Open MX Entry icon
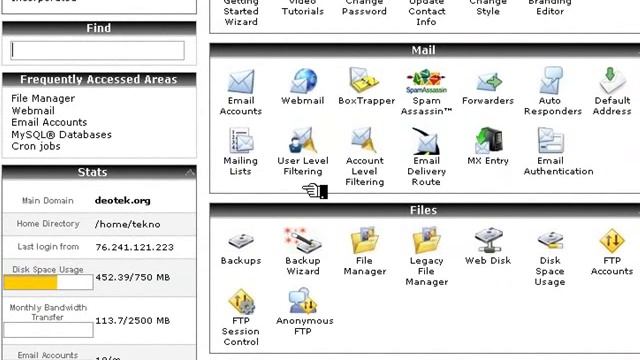 coord(488,141)
